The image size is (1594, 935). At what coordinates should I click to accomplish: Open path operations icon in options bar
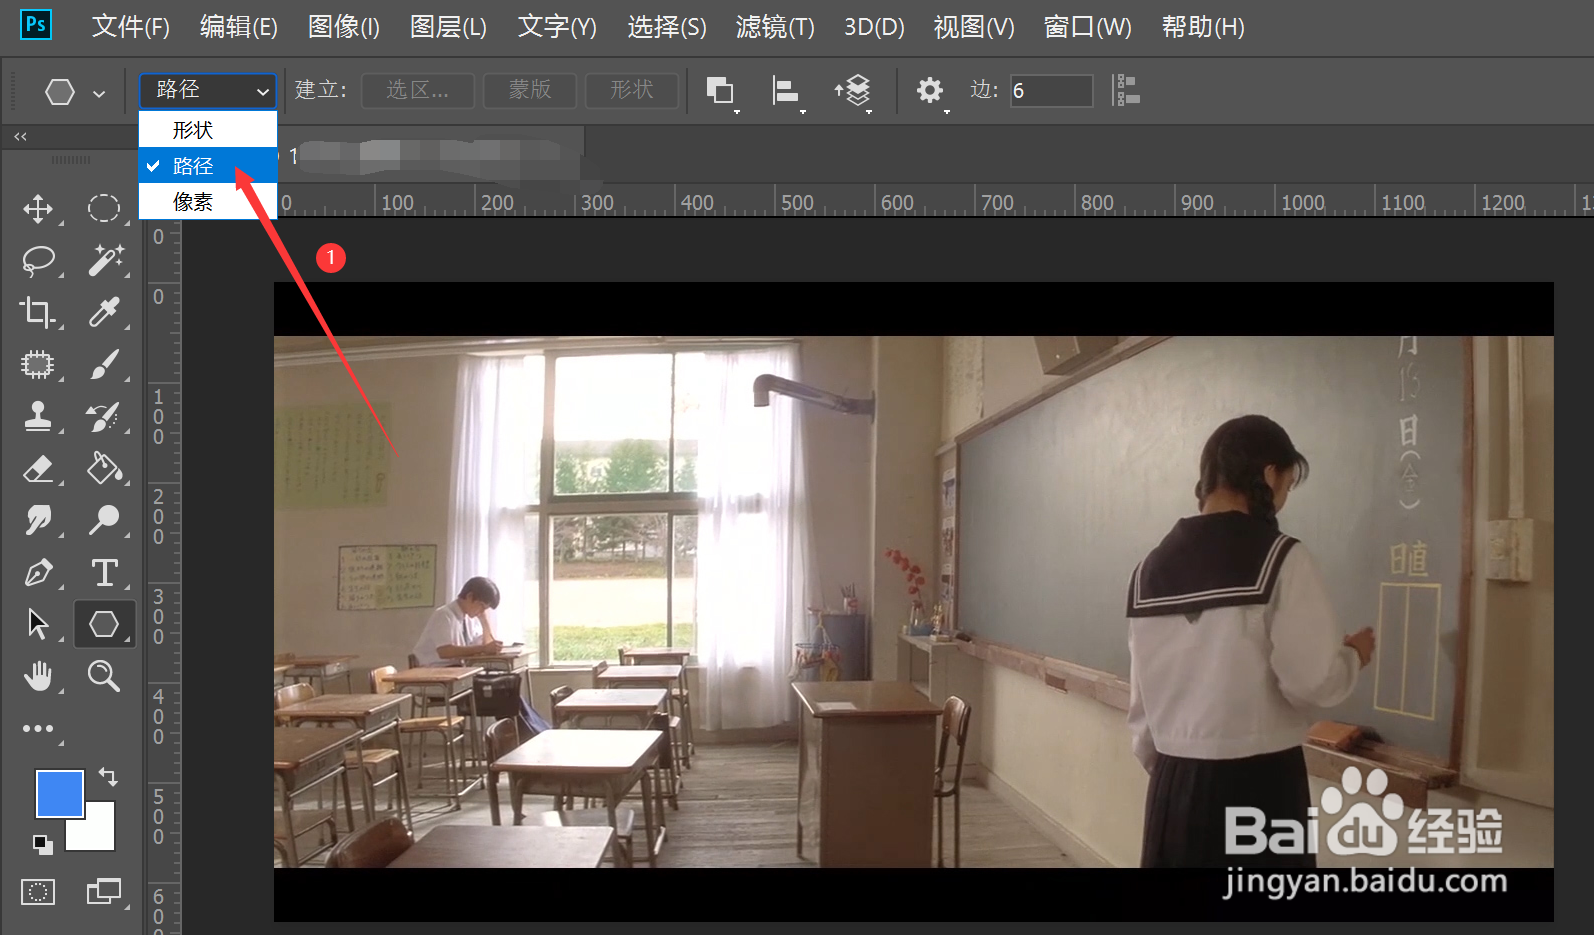click(x=721, y=91)
